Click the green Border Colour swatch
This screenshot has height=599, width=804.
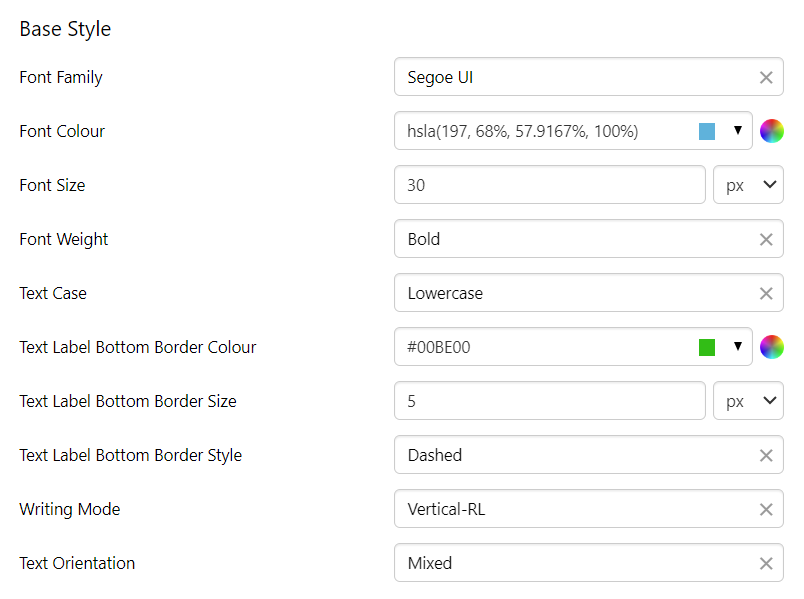(707, 347)
